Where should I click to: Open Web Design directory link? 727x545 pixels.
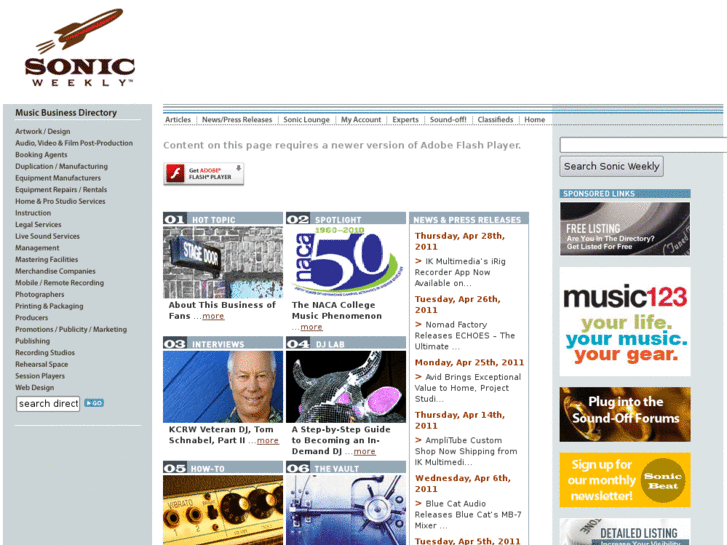[x=34, y=387]
